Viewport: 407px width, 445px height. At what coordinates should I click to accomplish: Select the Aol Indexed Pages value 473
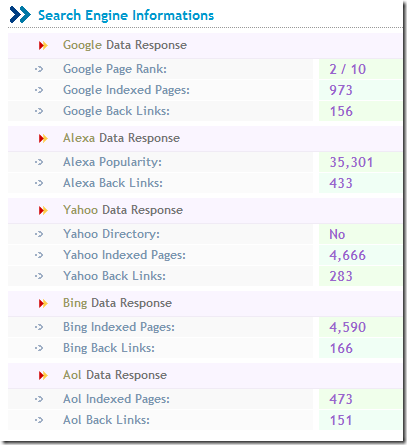pyautogui.click(x=341, y=399)
